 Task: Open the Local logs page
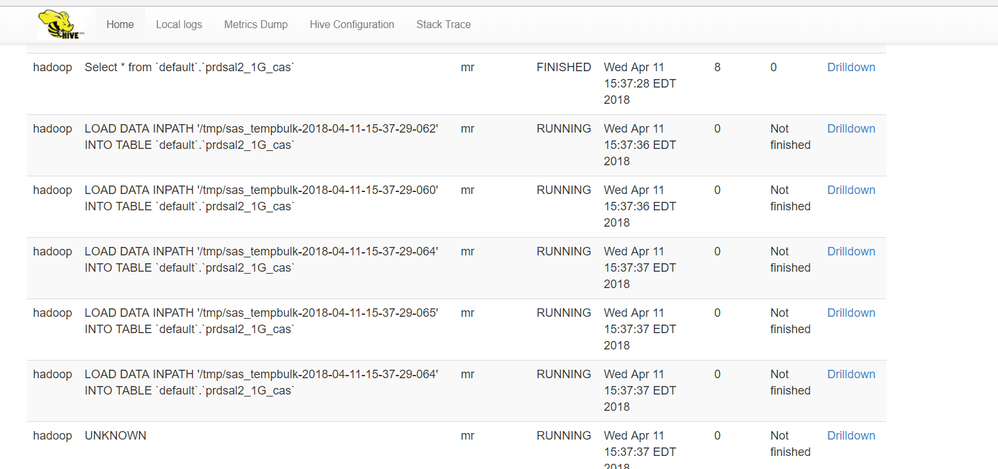[x=179, y=24]
